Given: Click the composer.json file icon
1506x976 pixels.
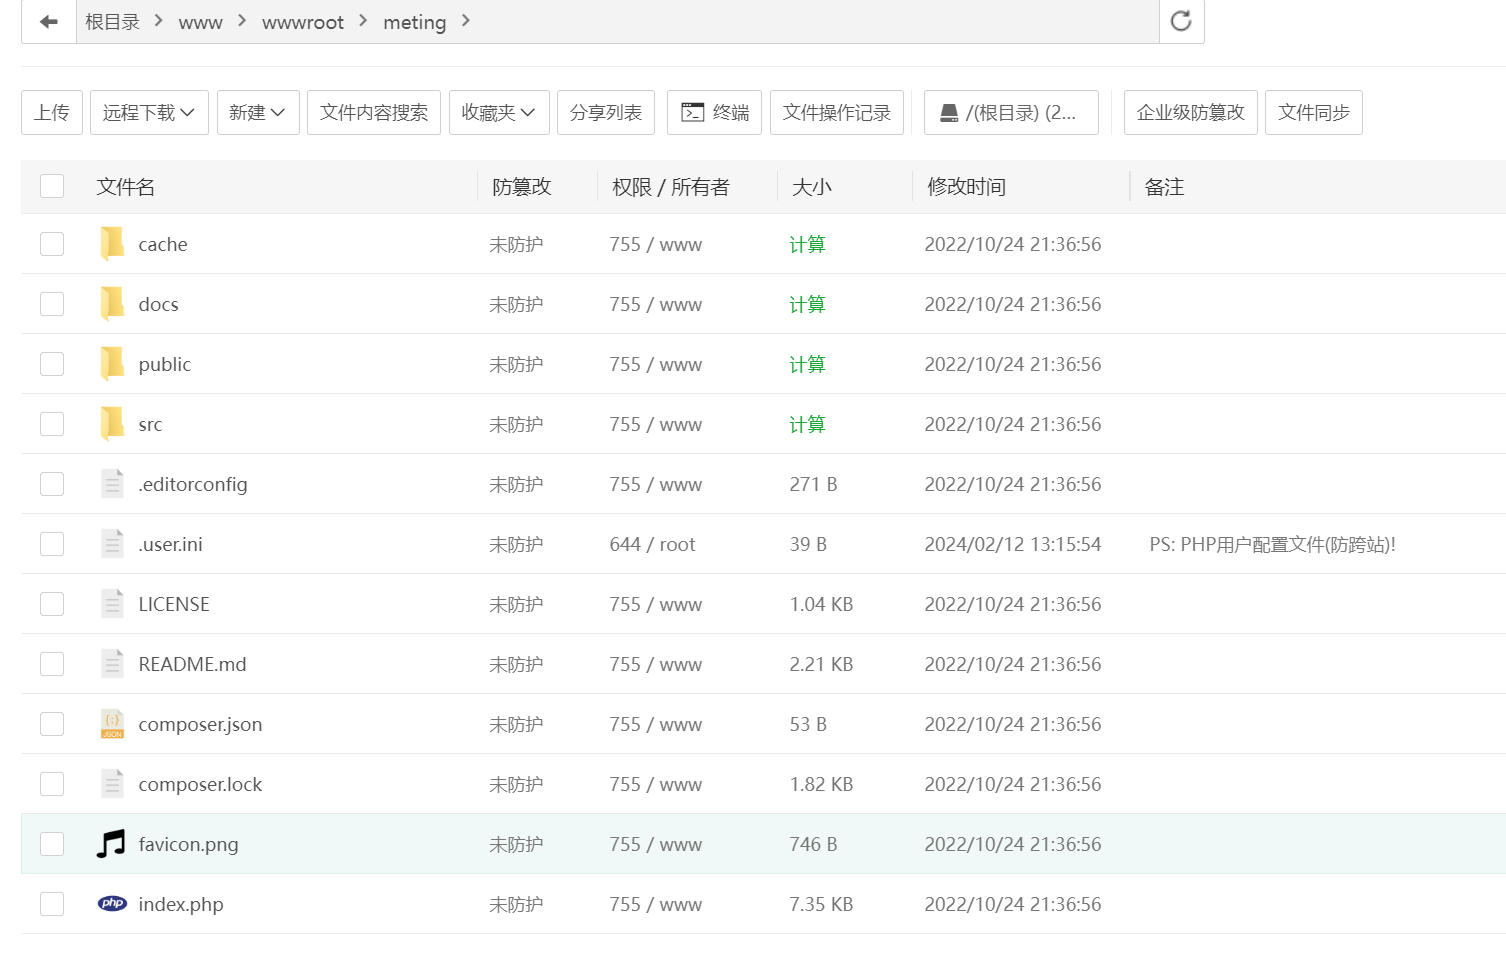Looking at the screenshot, I should coord(112,724).
